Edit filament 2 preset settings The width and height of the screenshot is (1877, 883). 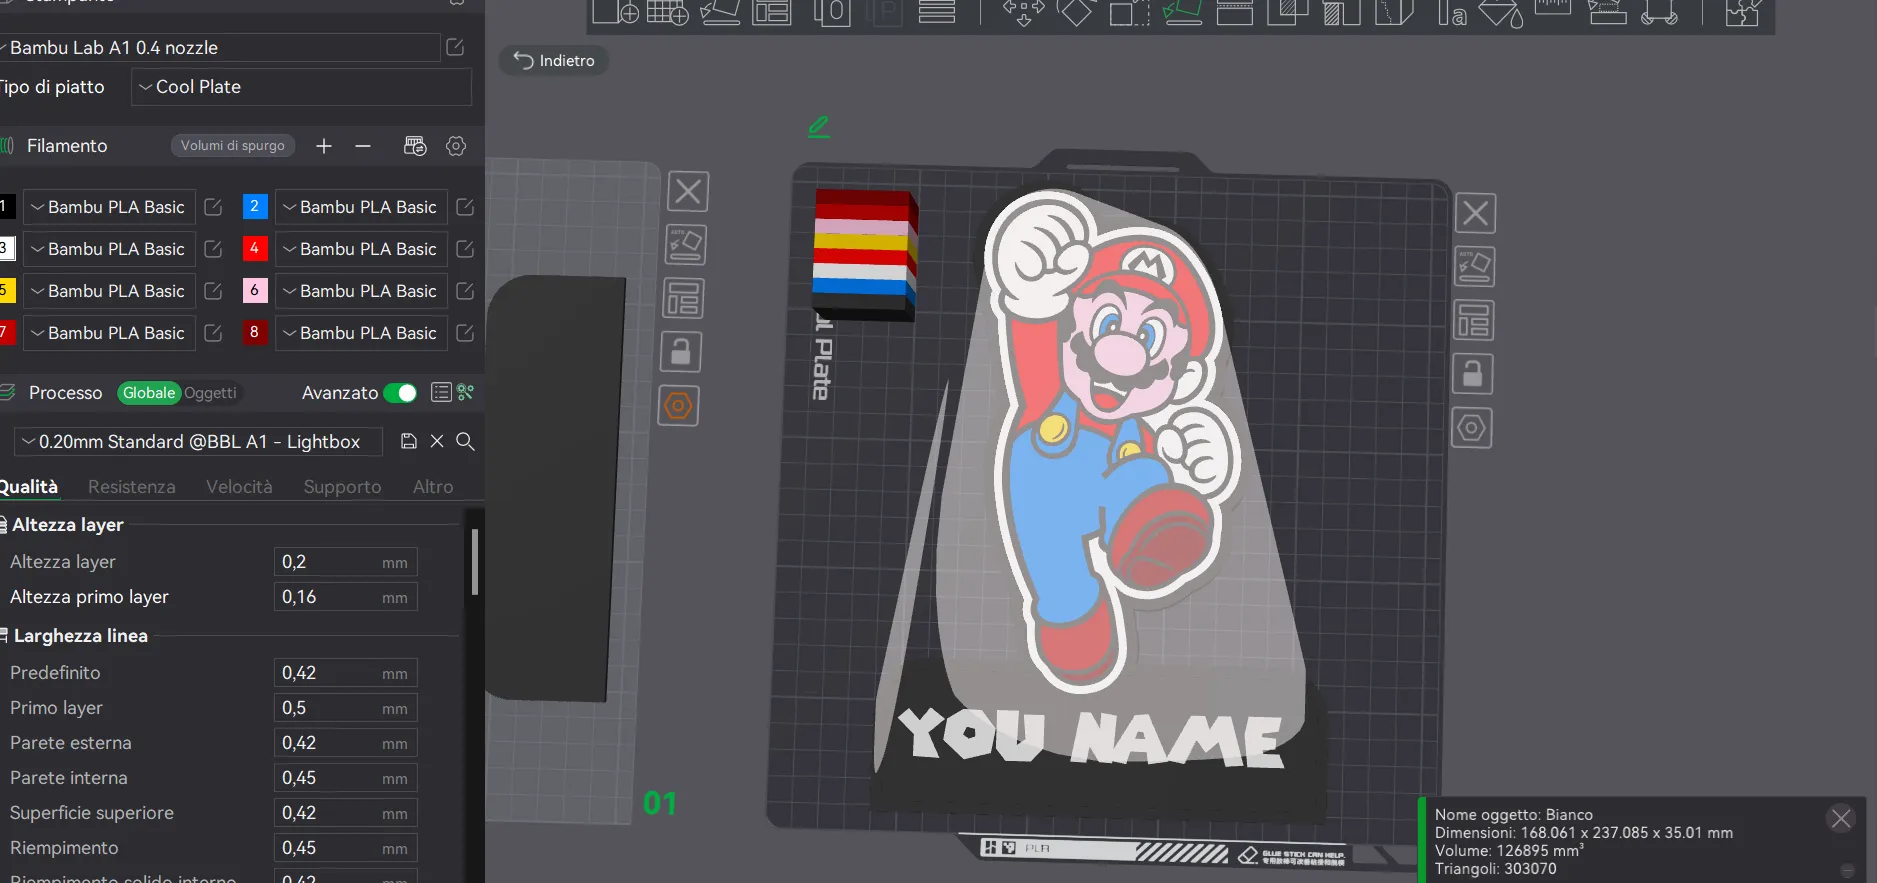tap(465, 207)
